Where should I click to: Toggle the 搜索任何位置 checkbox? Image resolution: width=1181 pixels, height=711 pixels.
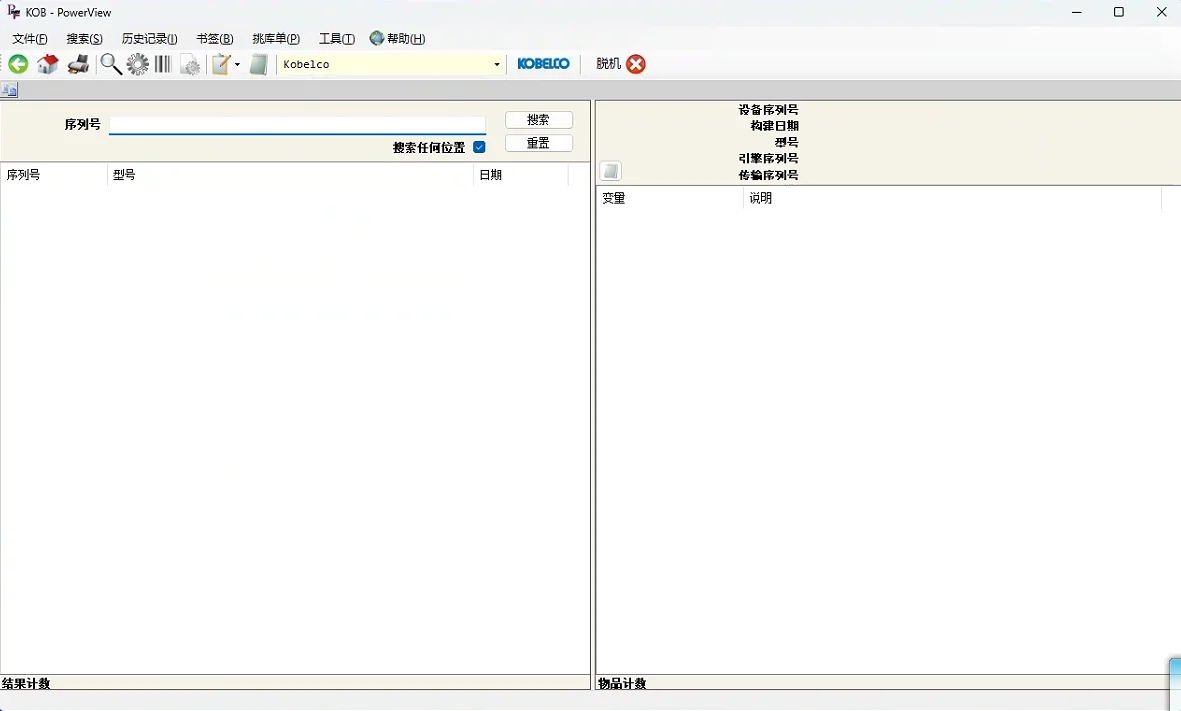tap(479, 148)
